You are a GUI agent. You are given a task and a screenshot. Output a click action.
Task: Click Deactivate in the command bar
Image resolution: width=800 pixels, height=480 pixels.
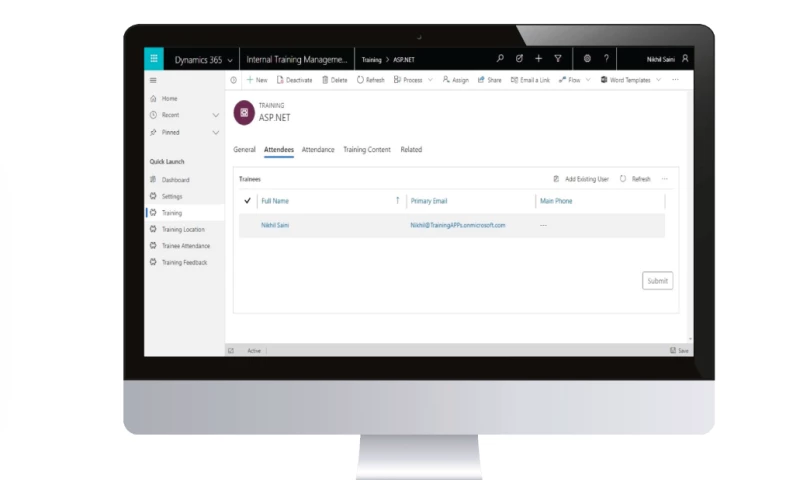point(294,80)
